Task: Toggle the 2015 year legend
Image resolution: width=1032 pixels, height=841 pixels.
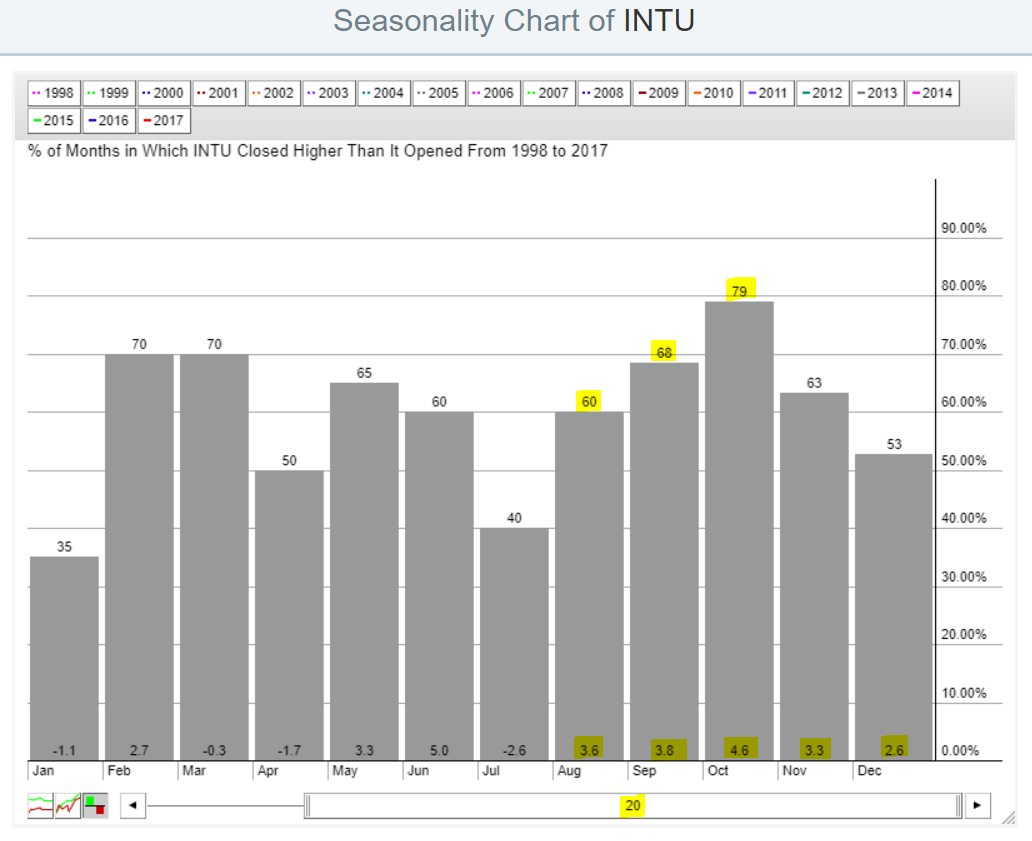Action: 54,121
